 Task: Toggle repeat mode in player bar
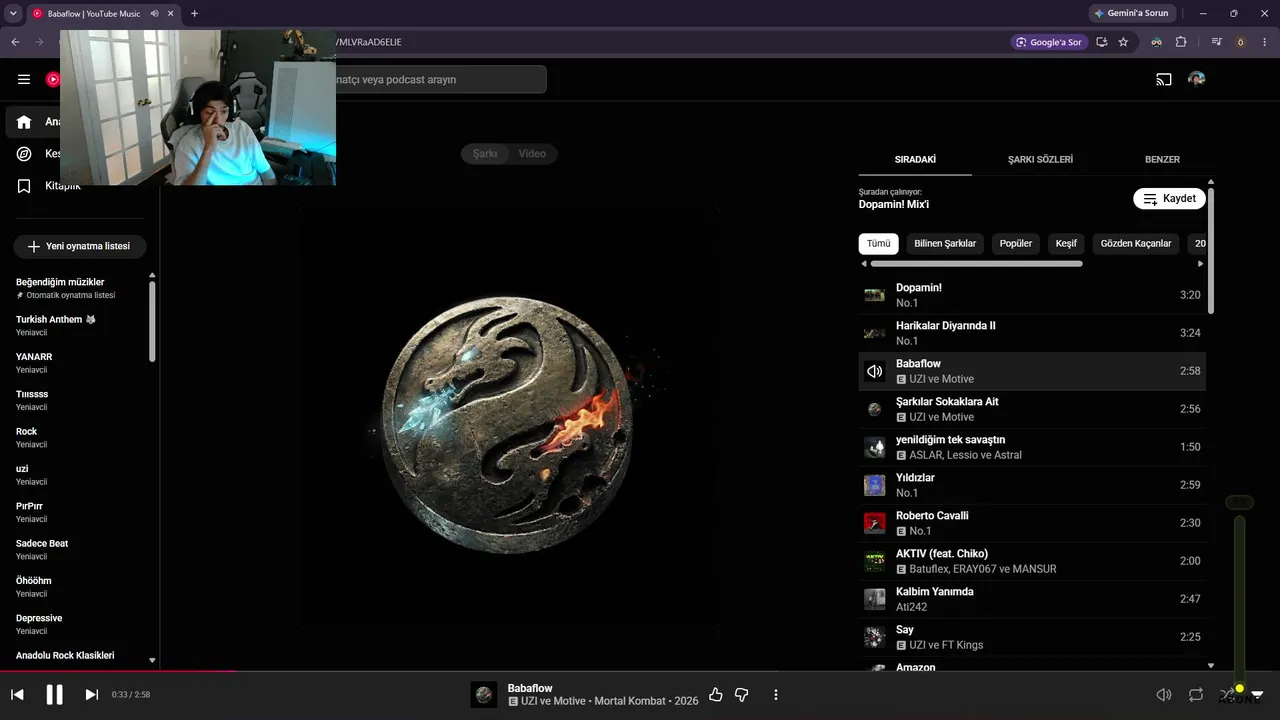coord(1195,694)
